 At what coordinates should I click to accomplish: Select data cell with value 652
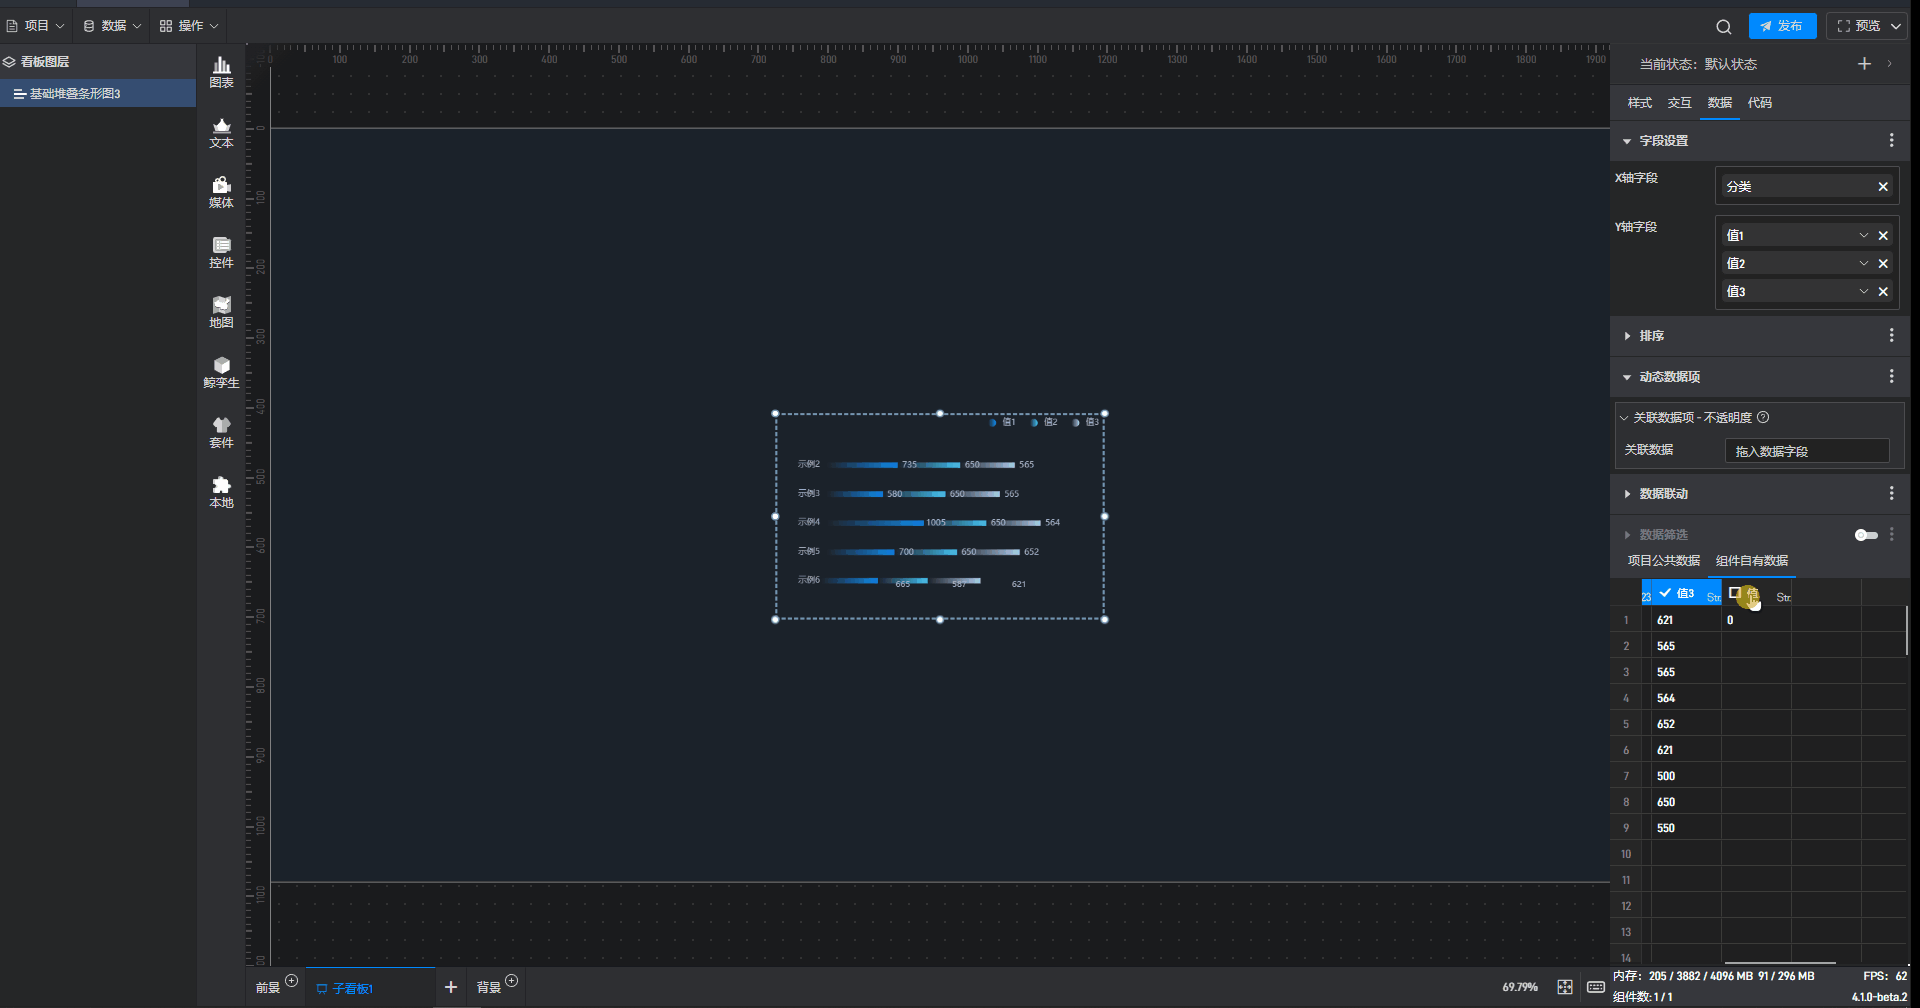pos(1686,724)
